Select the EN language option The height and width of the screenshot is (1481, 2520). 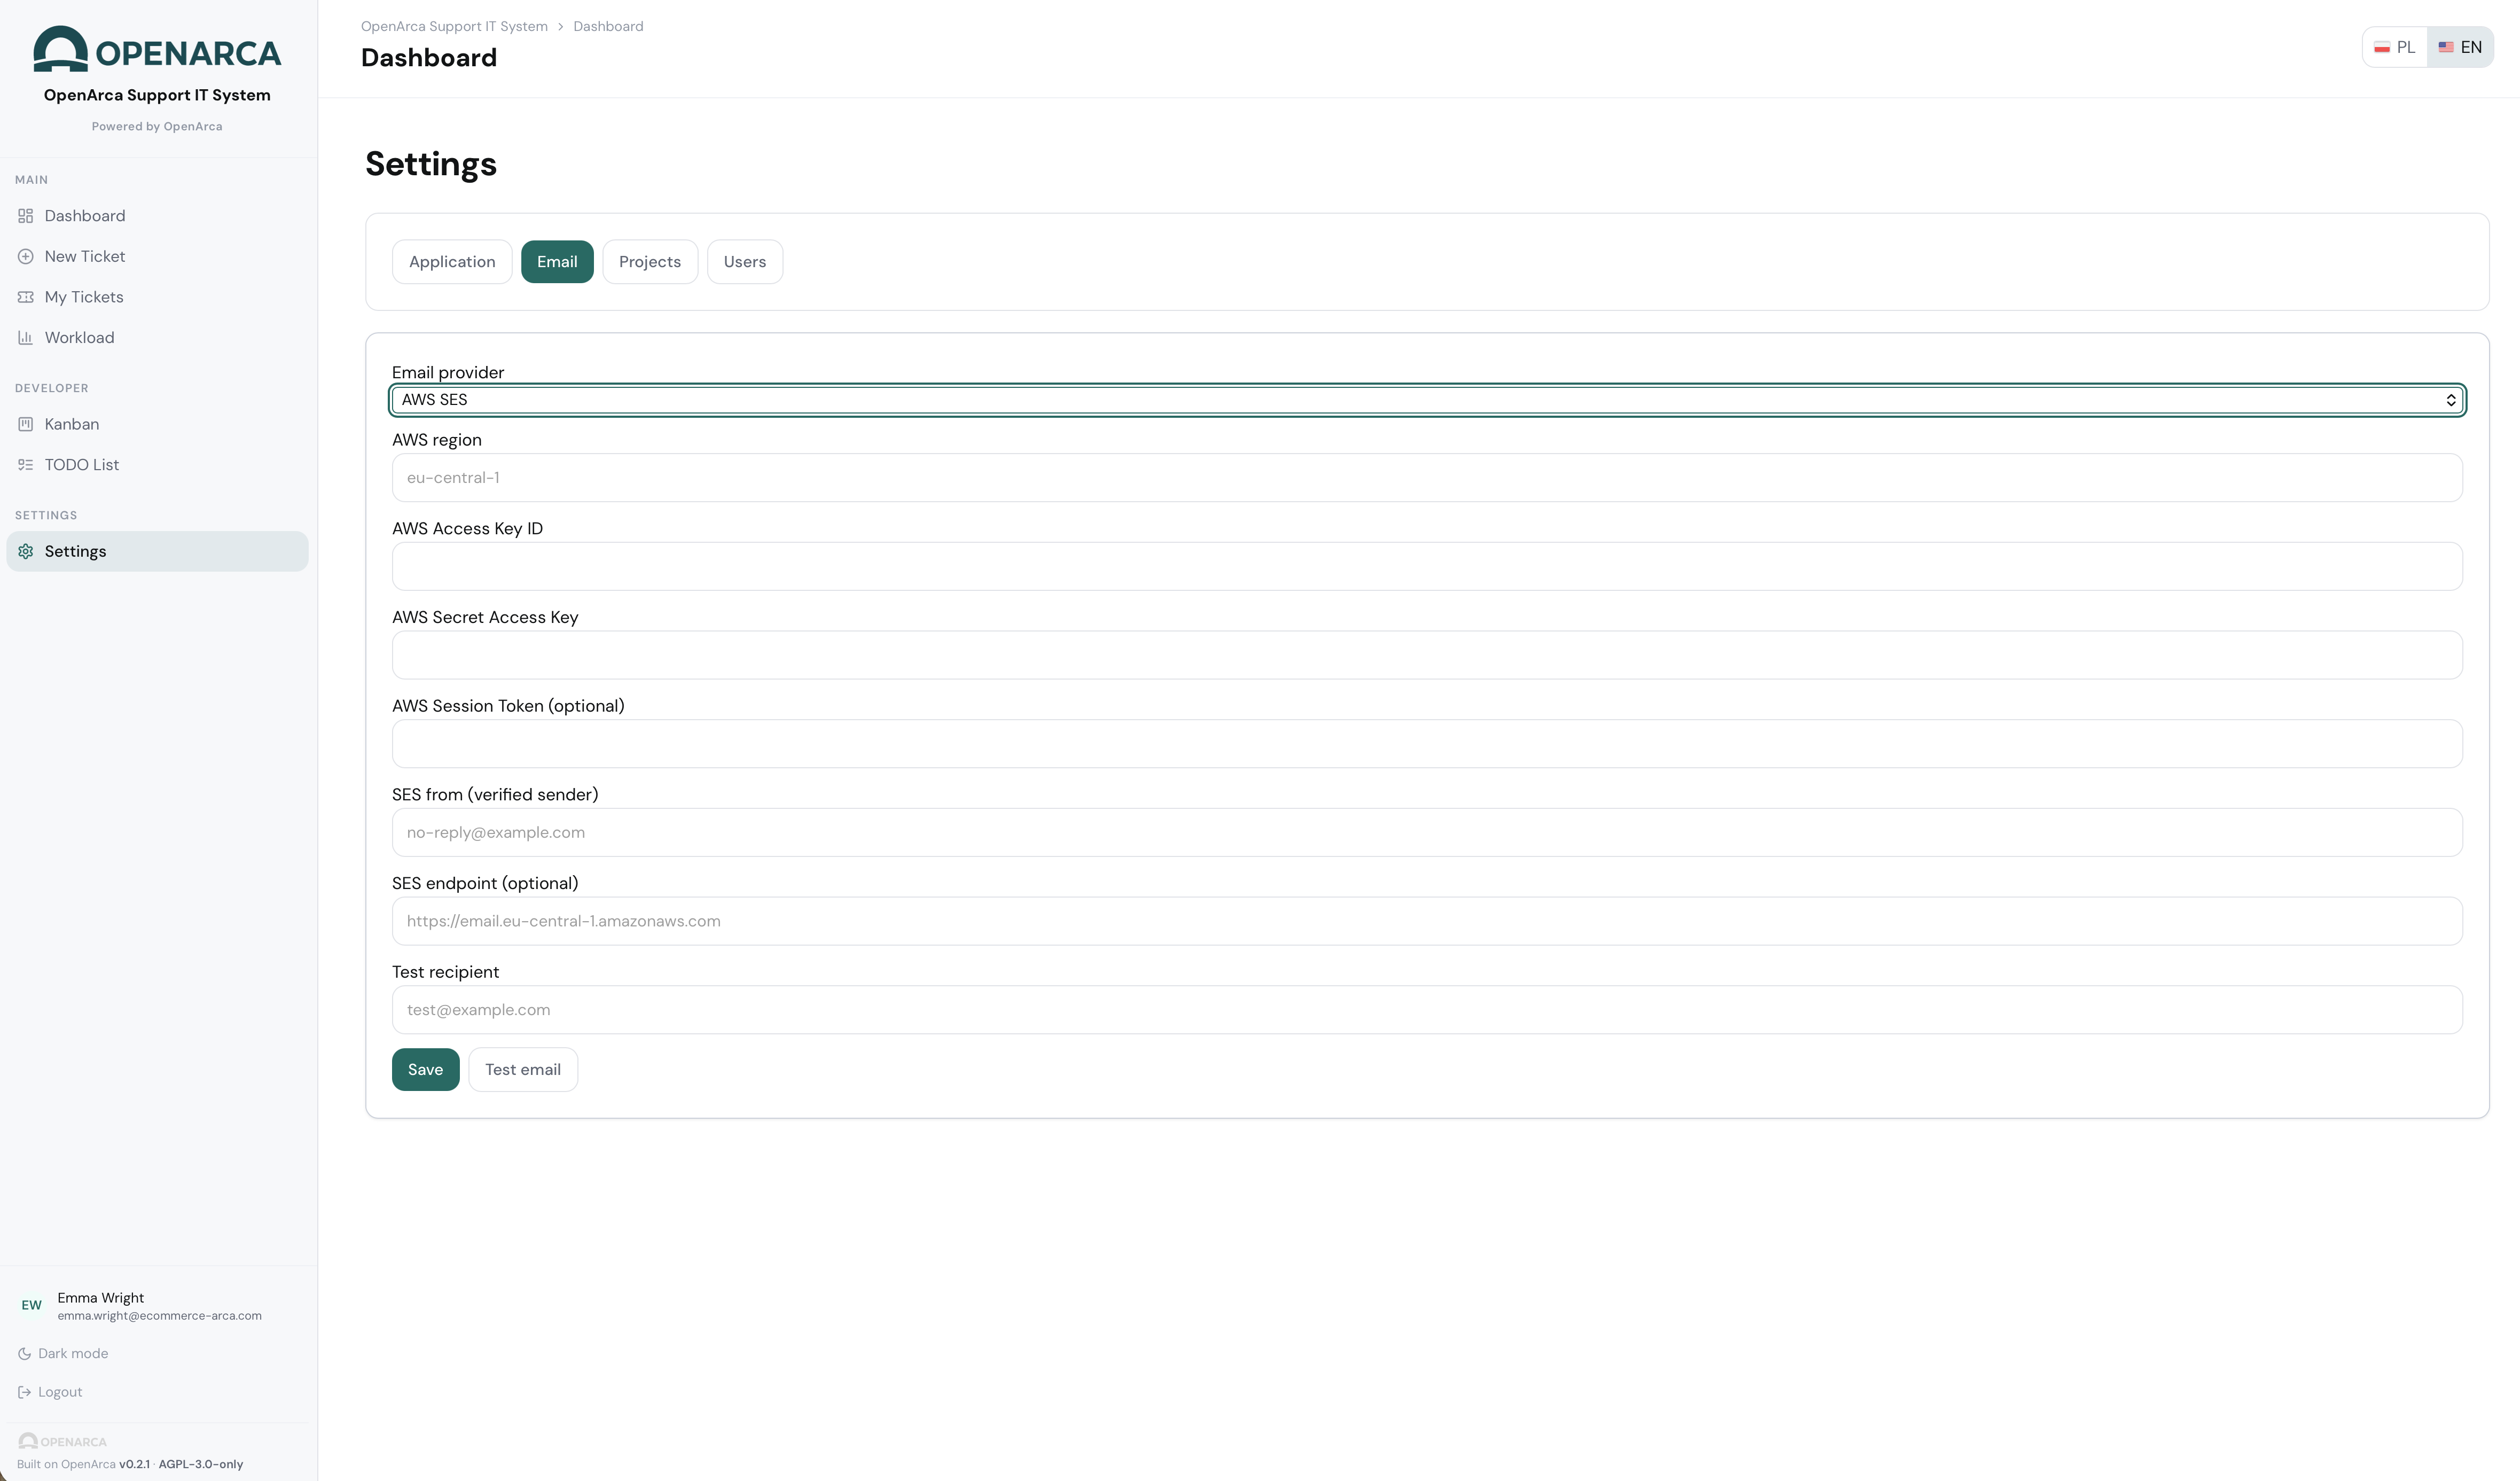[2461, 46]
